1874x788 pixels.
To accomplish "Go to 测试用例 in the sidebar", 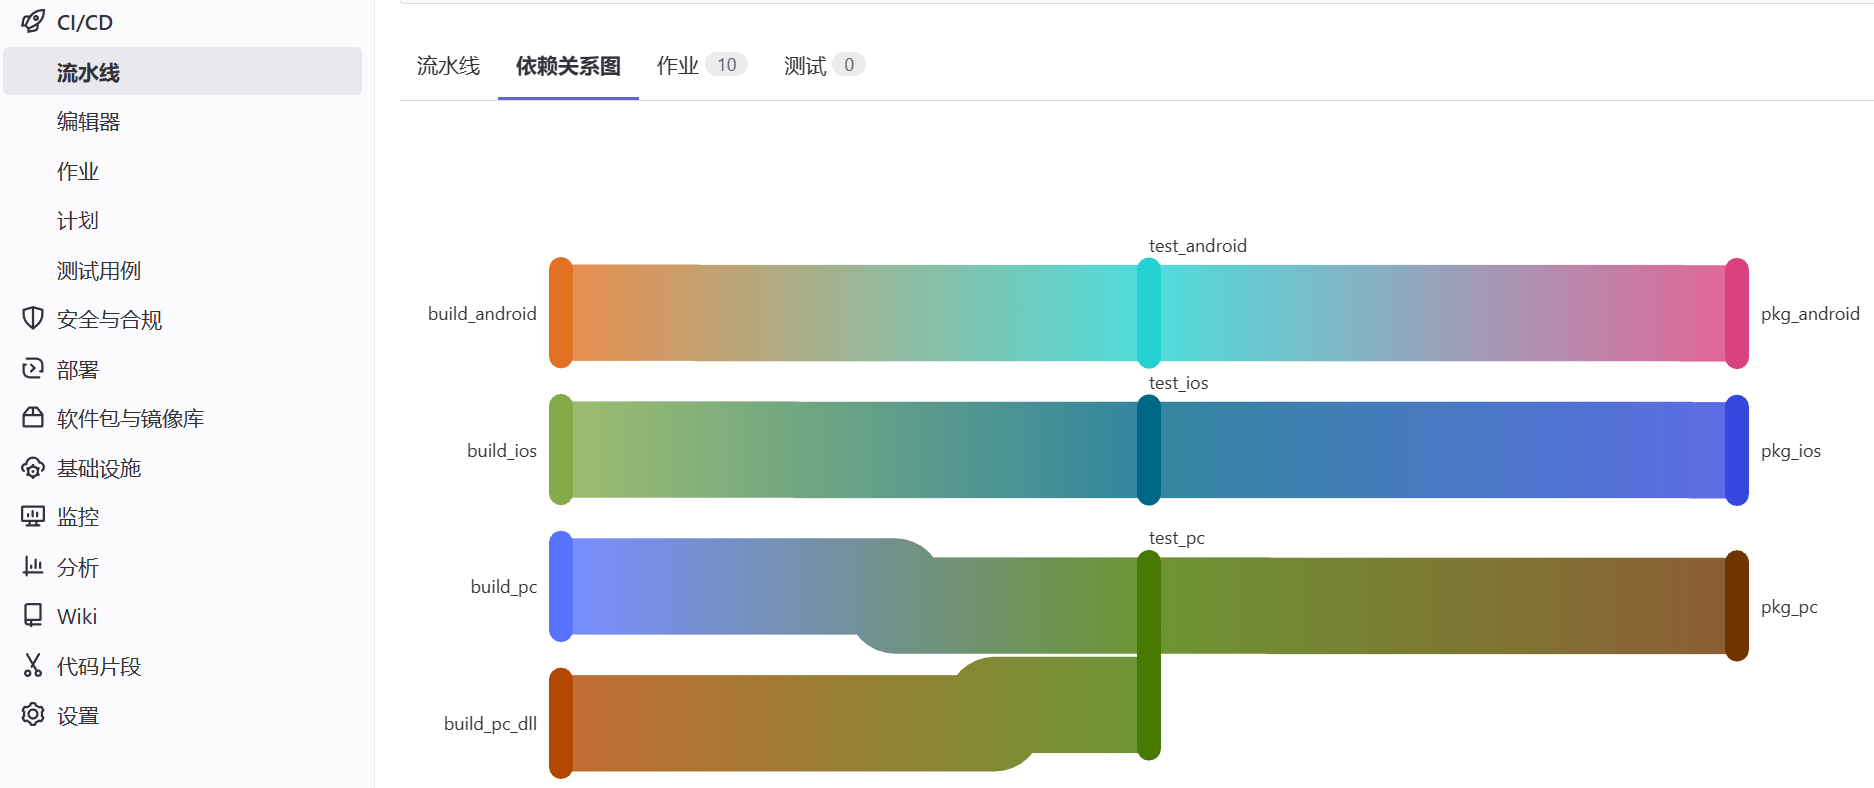I will pos(98,271).
